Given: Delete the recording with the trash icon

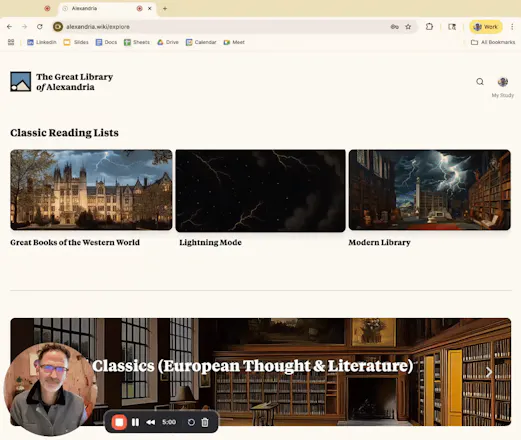Looking at the screenshot, I should click(x=205, y=422).
